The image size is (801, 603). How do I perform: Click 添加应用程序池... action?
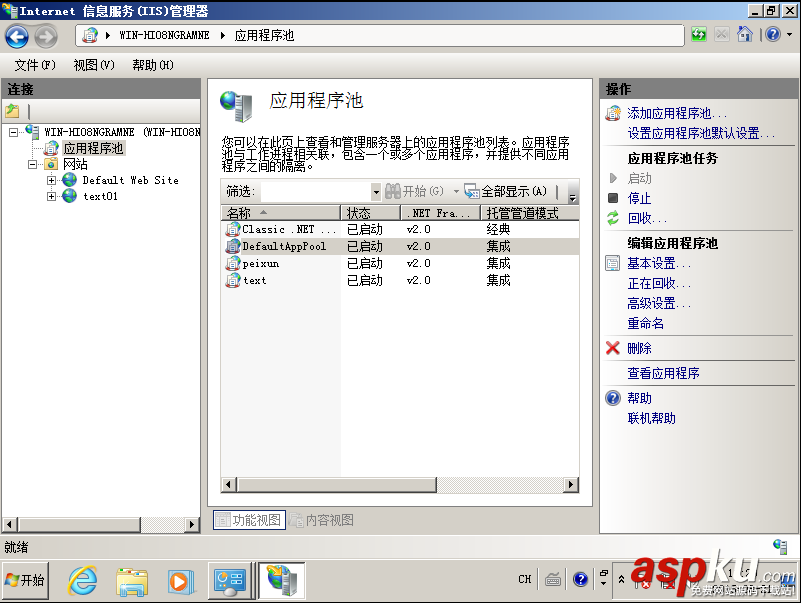click(x=677, y=113)
